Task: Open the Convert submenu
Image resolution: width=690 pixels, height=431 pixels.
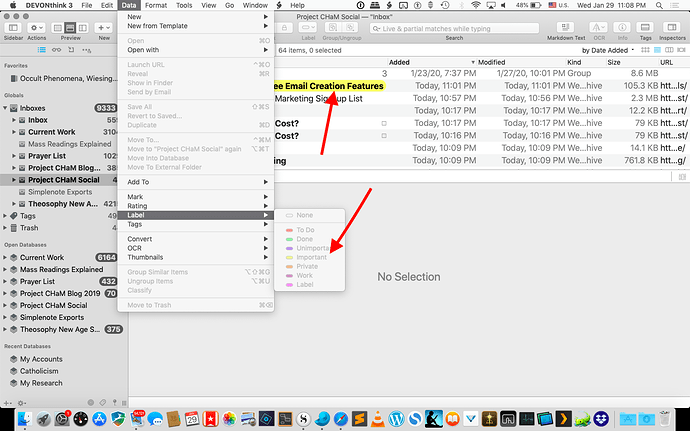Action: tap(196, 239)
